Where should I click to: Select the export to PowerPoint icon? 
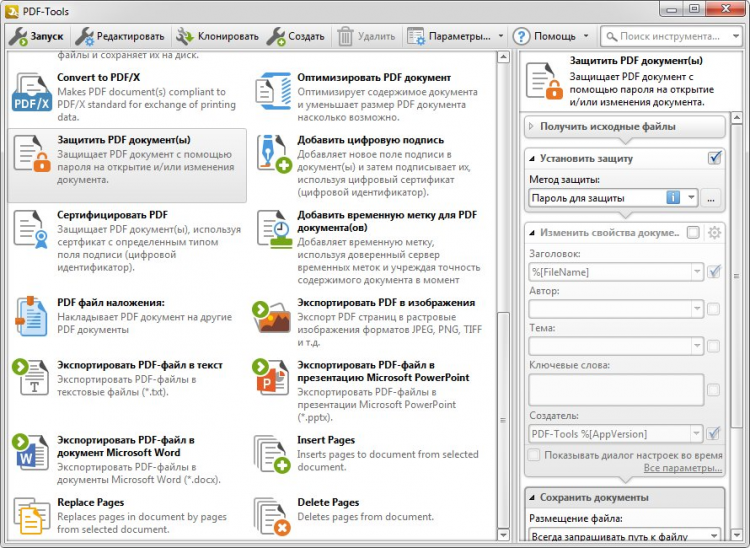point(271,377)
